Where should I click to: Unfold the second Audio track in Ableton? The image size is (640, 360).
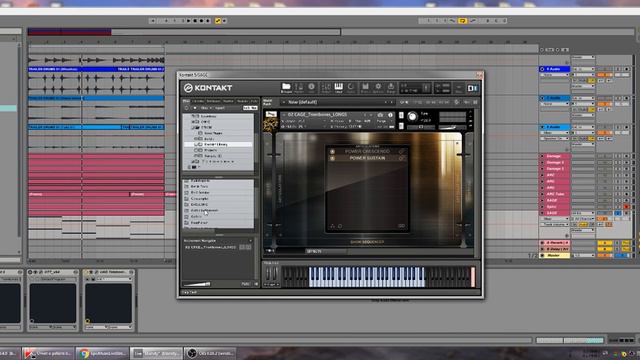542,98
